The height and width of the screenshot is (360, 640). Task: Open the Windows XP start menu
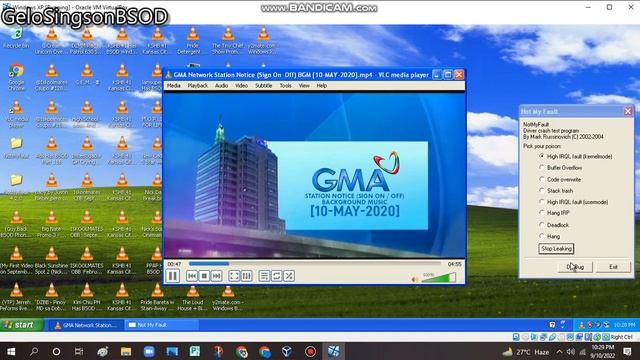(21, 325)
